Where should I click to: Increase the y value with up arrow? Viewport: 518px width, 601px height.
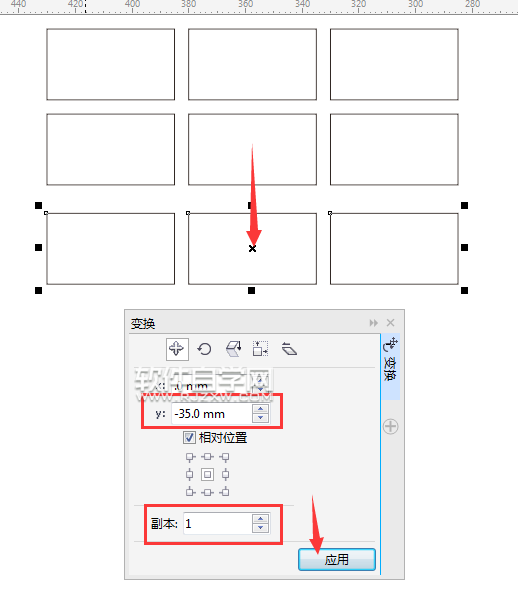click(x=261, y=409)
